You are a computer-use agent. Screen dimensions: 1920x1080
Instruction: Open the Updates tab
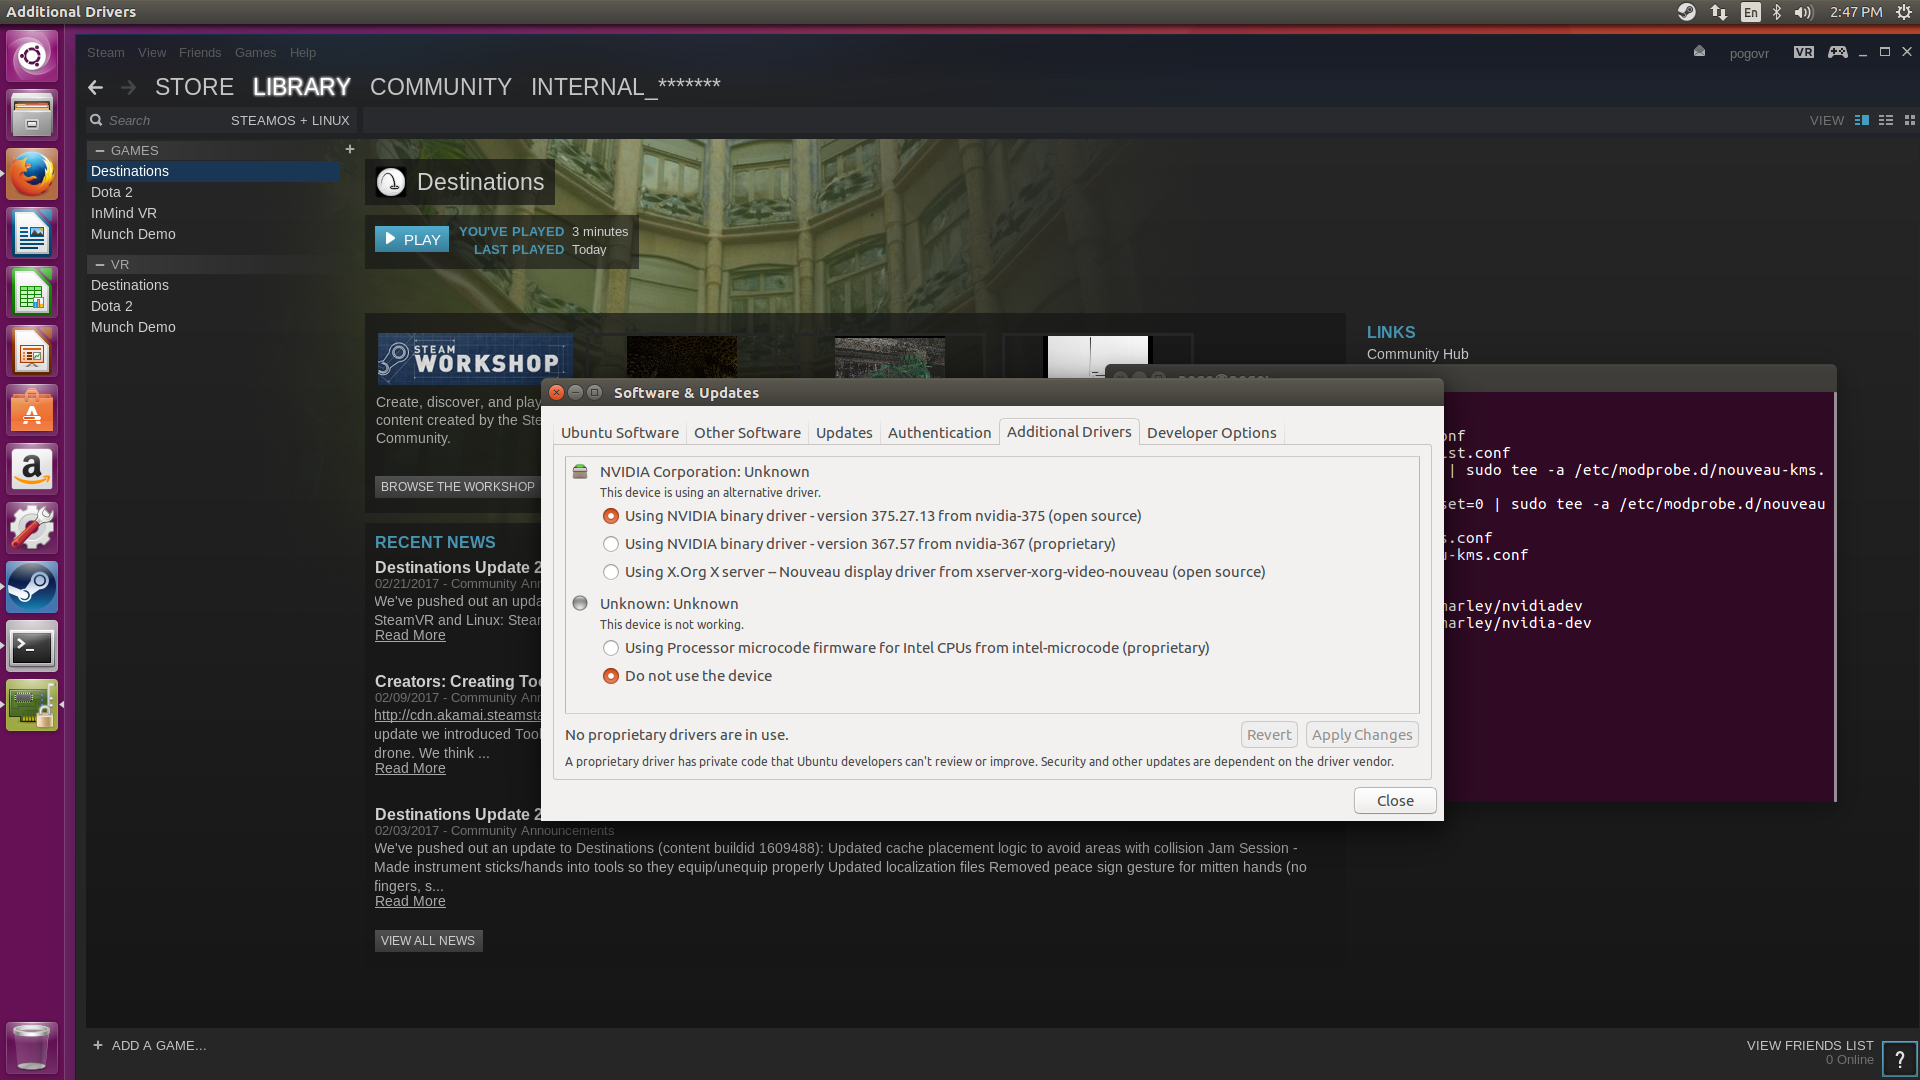pos(844,432)
